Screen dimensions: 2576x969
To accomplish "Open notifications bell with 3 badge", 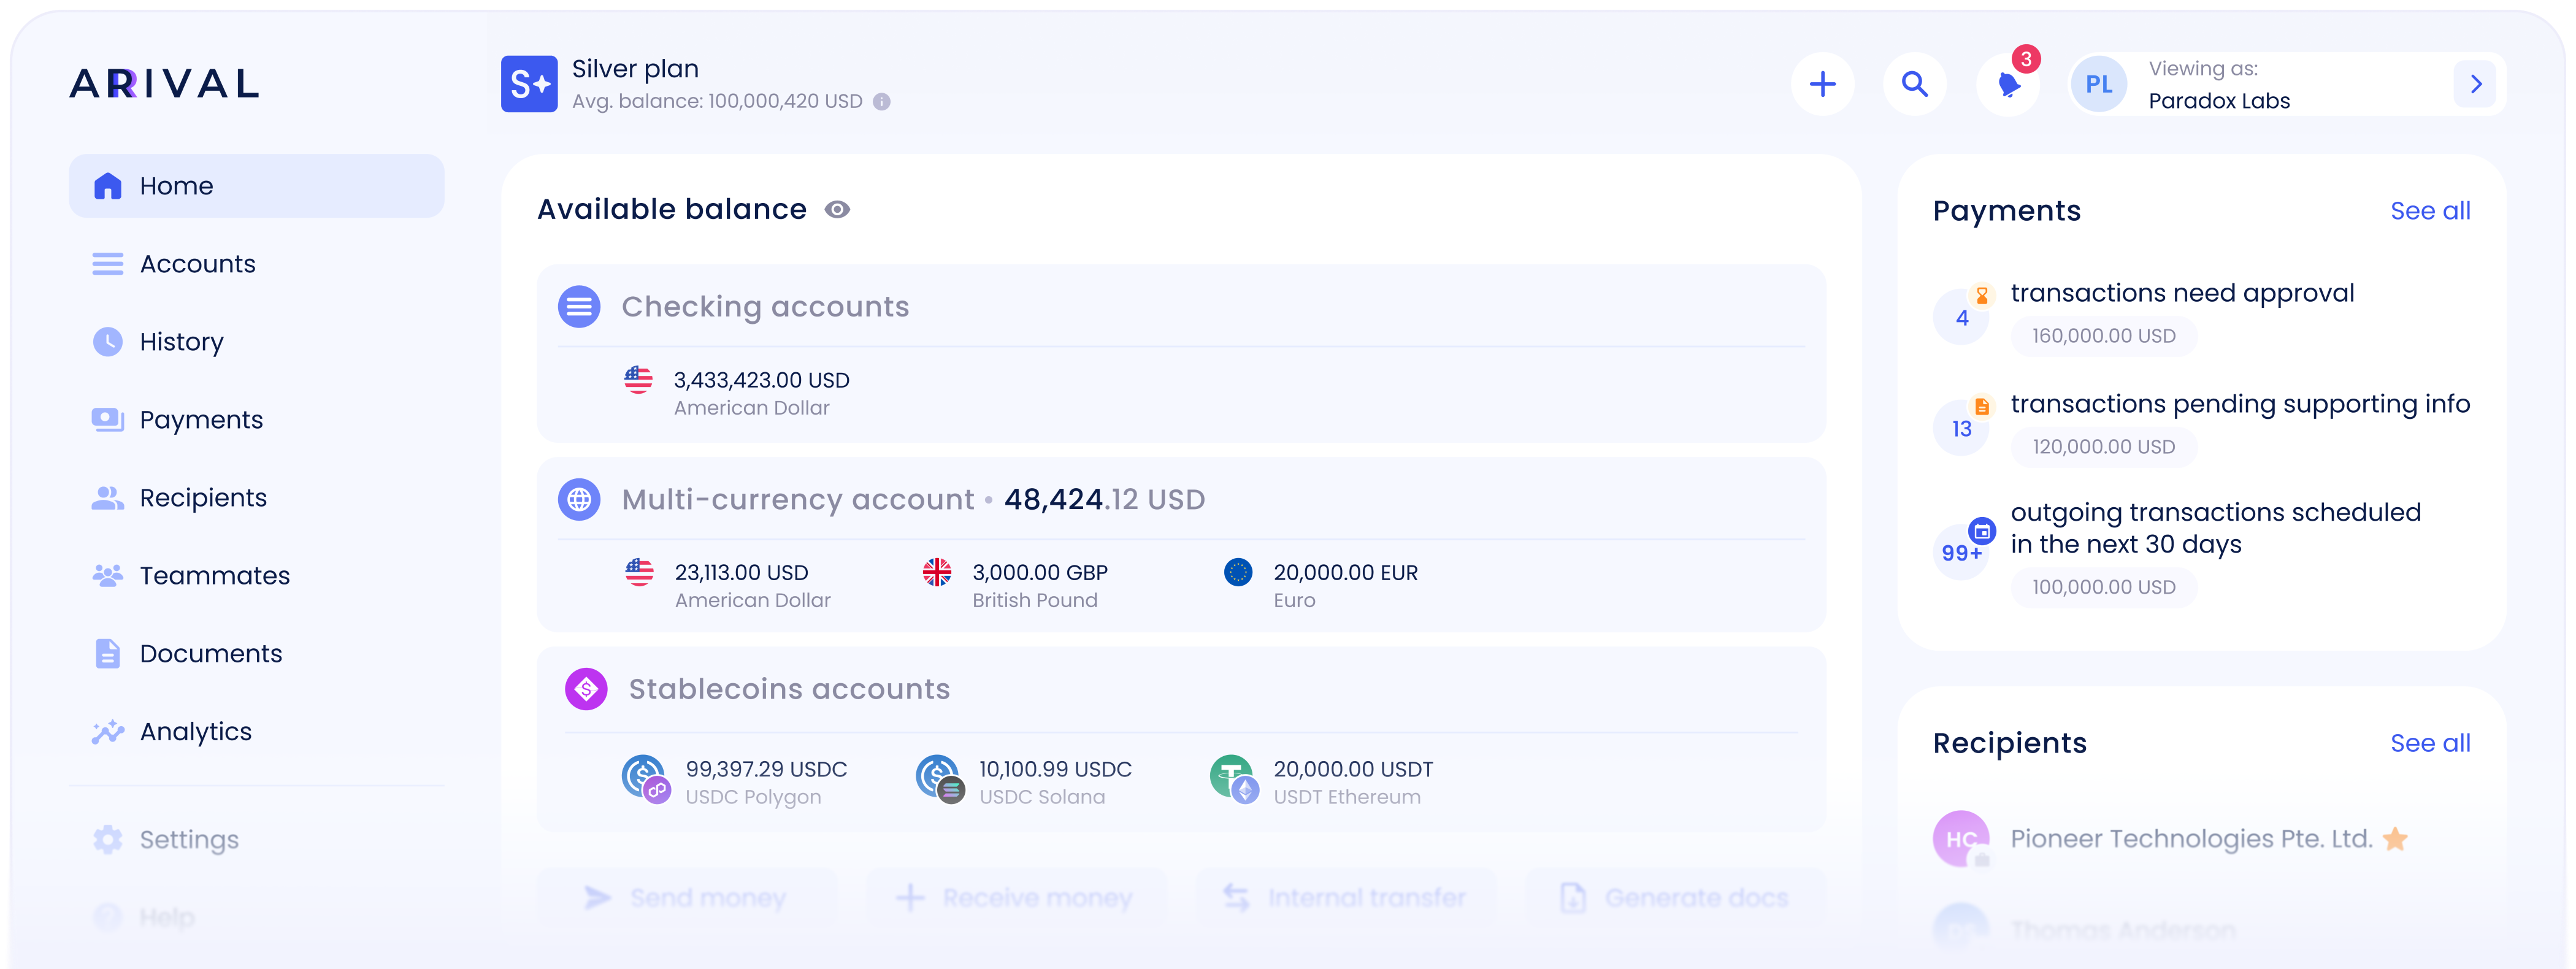I will coord(2008,84).
